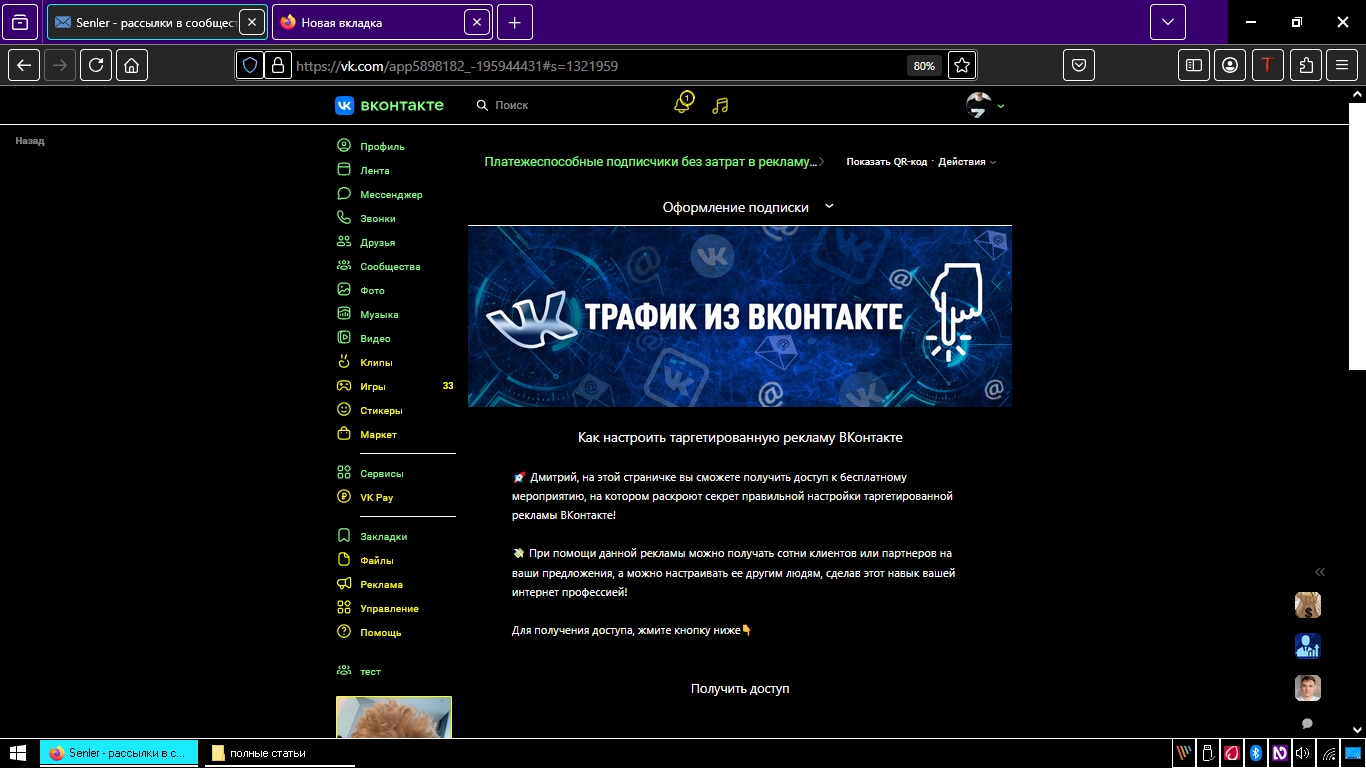Click the Bluetooth tray icon
The image size is (1366, 768).
click(1255, 753)
